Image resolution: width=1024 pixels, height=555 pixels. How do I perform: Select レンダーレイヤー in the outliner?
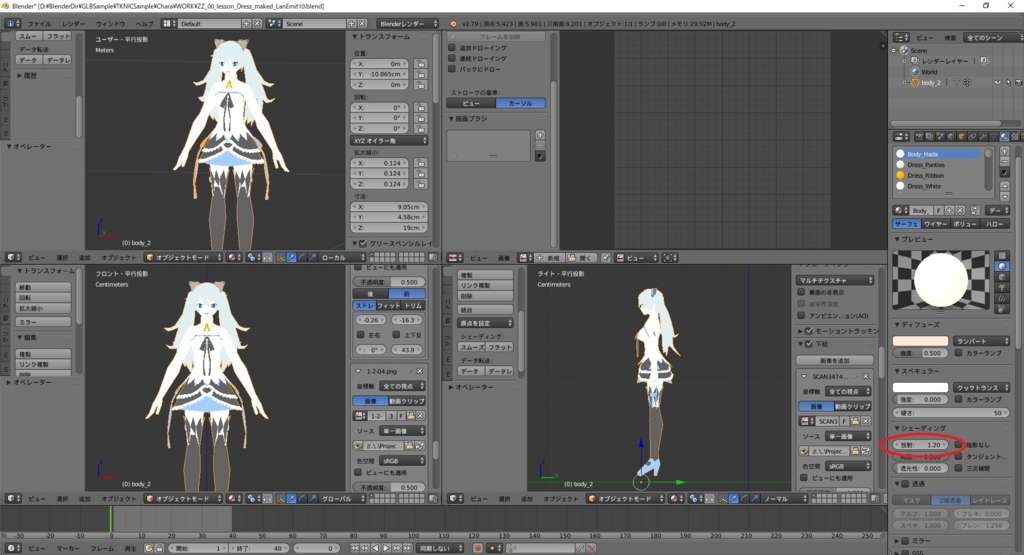pyautogui.click(x=945, y=61)
